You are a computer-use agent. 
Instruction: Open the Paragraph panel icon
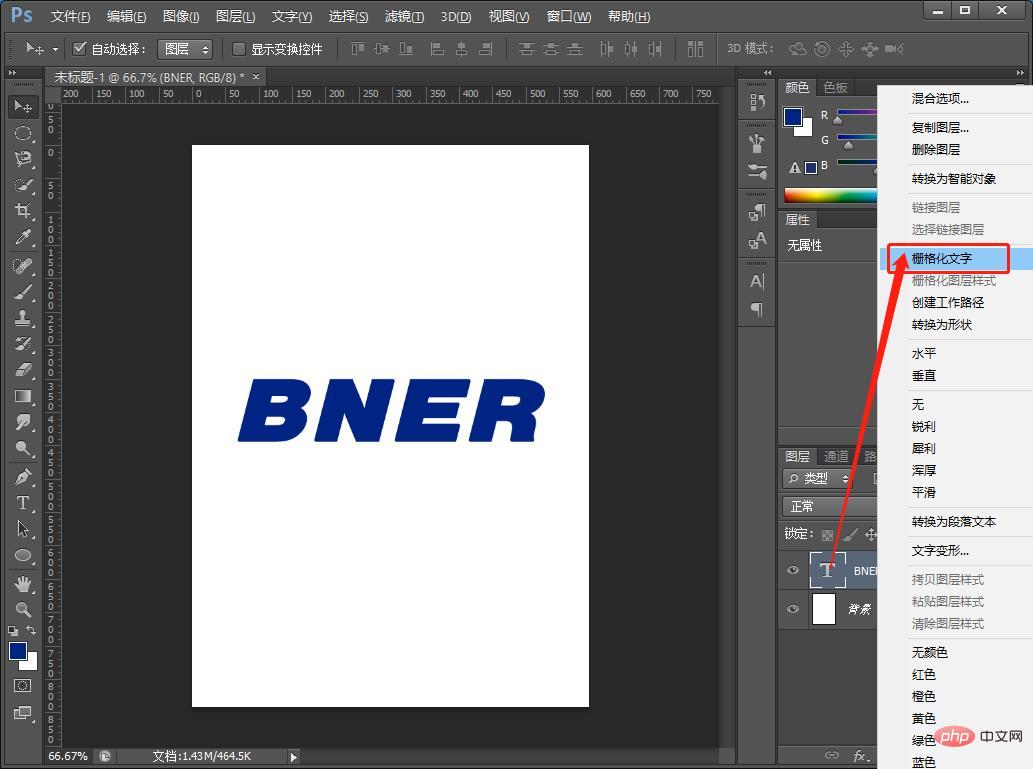point(757,310)
